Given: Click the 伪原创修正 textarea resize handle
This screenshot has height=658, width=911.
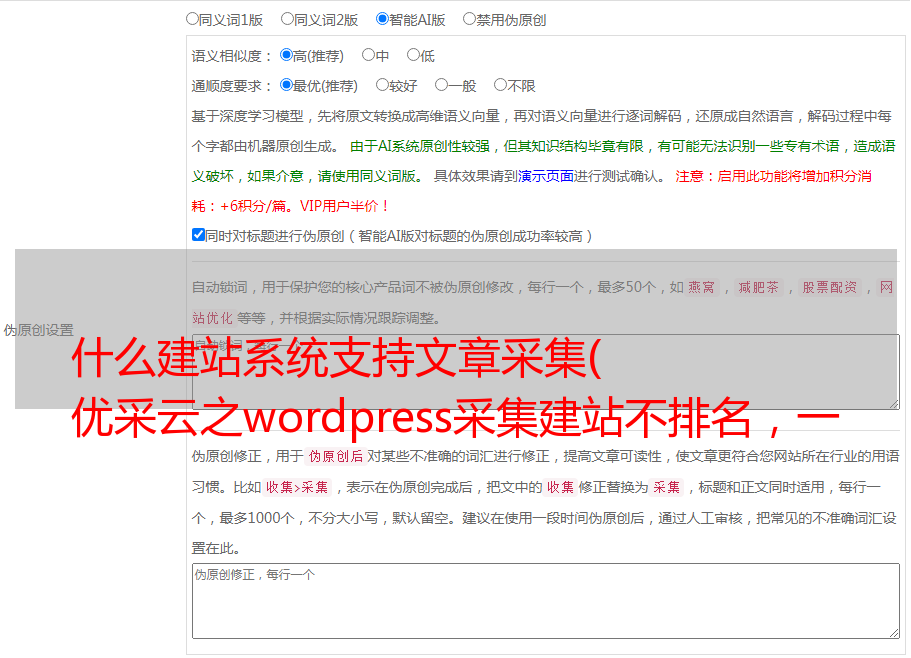Looking at the screenshot, I should (894, 633).
